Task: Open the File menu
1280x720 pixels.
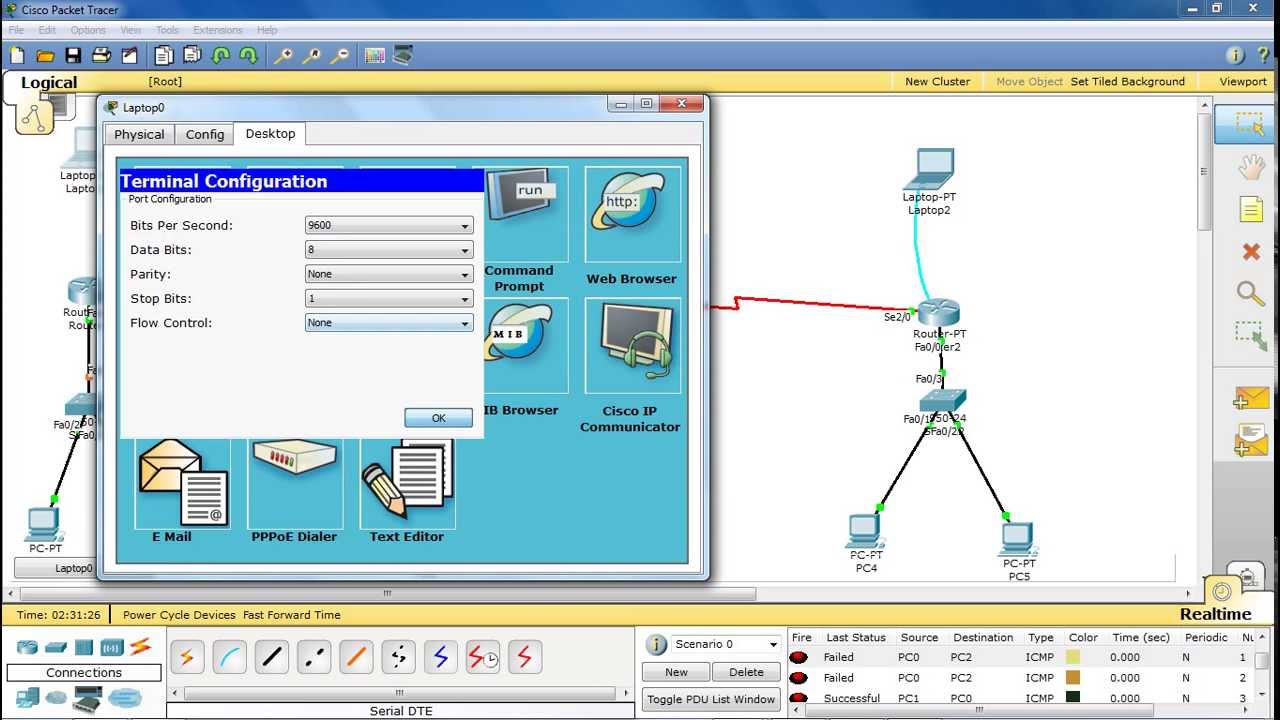Action: (16, 30)
